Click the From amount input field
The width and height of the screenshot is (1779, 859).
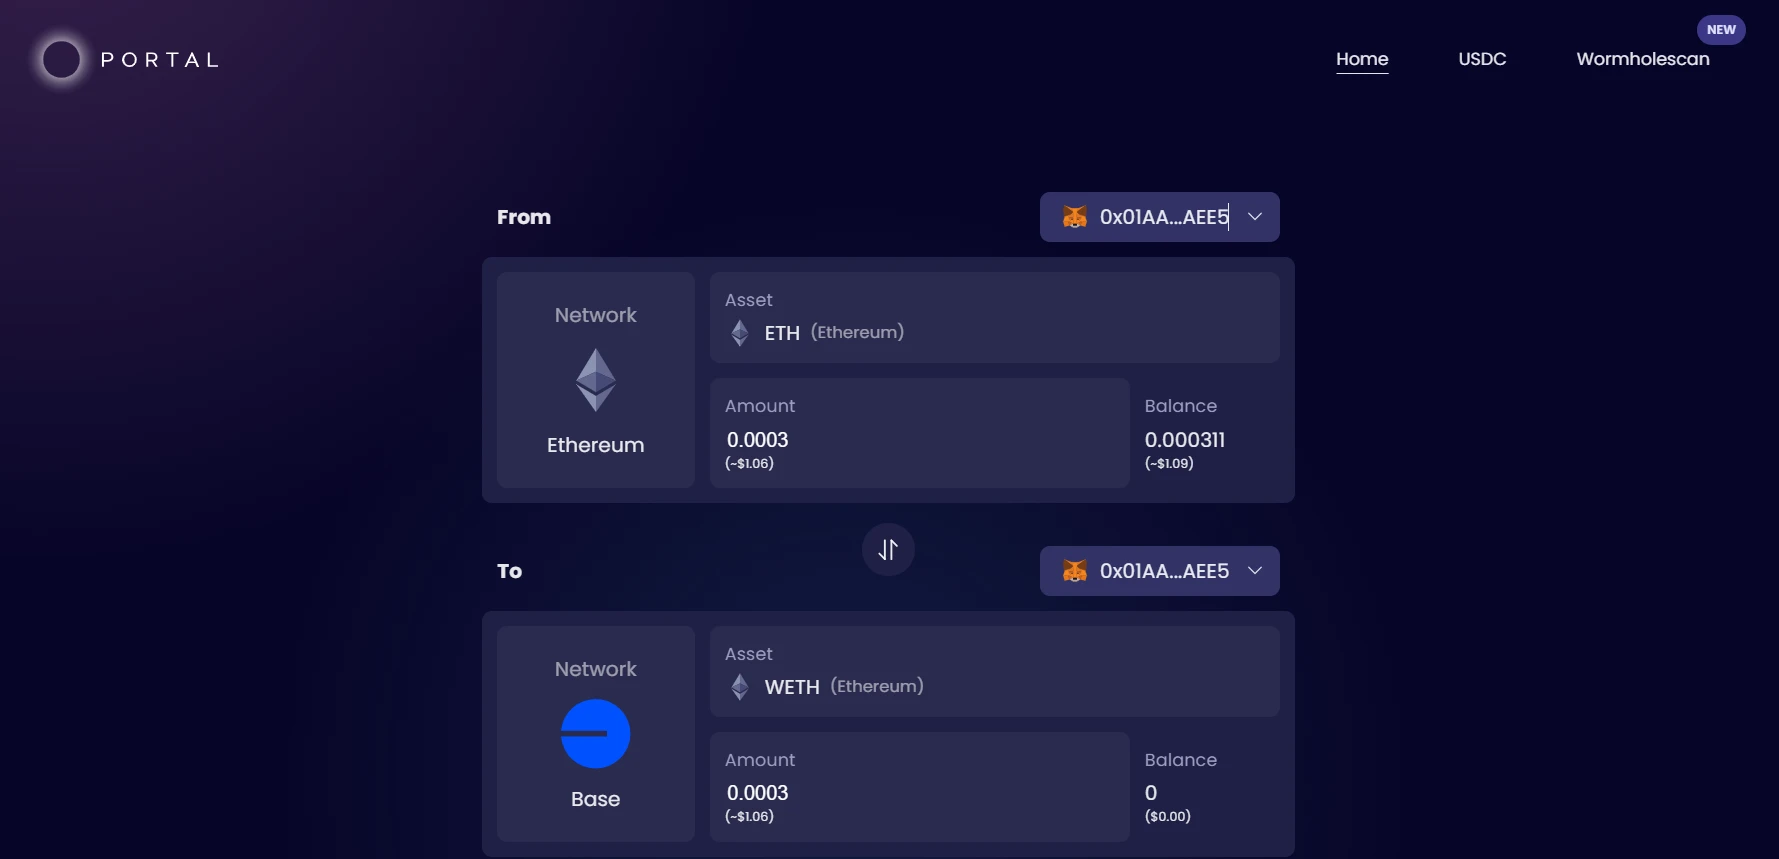[919, 440]
